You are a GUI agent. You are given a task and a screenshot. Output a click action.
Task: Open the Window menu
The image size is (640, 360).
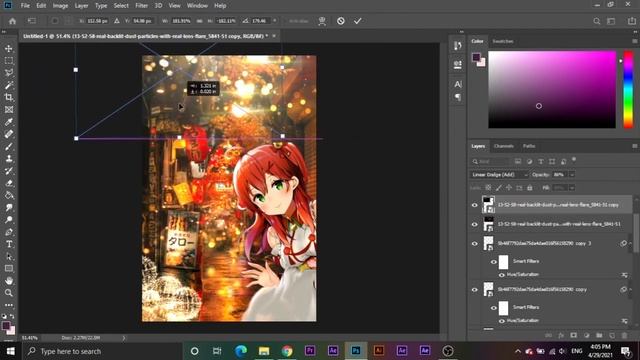pos(197,6)
